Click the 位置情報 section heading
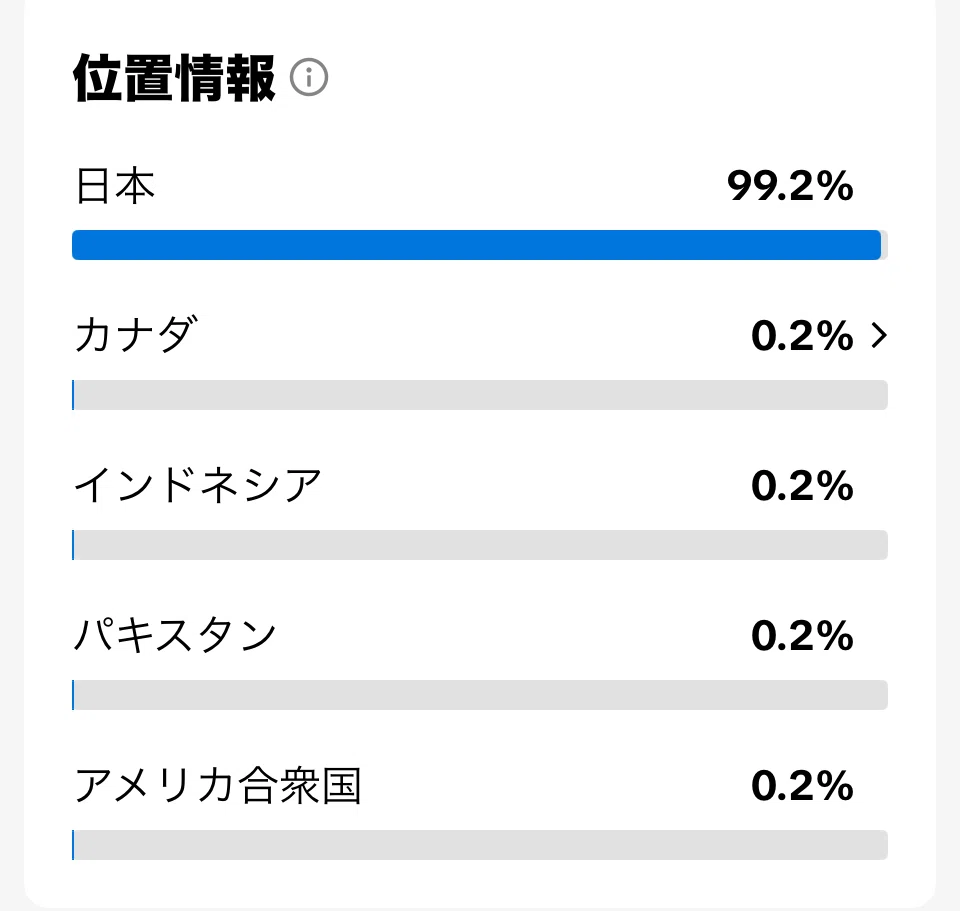 (174, 78)
